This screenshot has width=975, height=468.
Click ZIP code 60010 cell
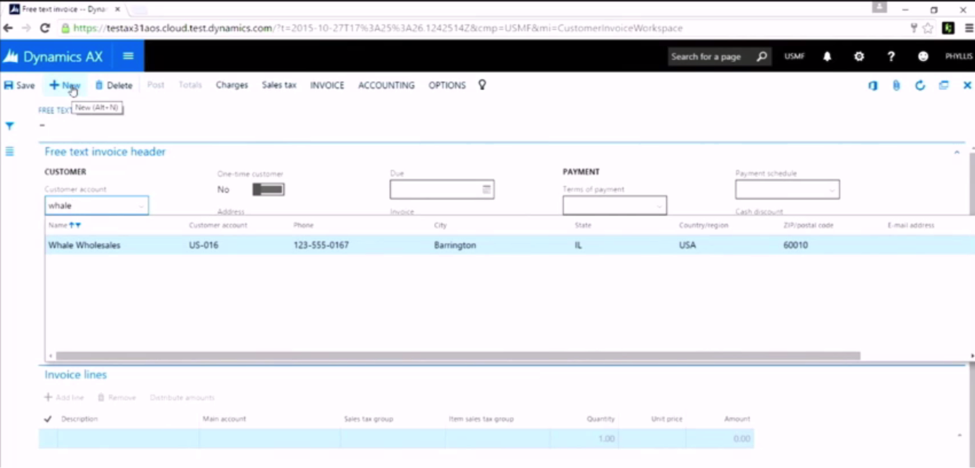click(x=795, y=245)
